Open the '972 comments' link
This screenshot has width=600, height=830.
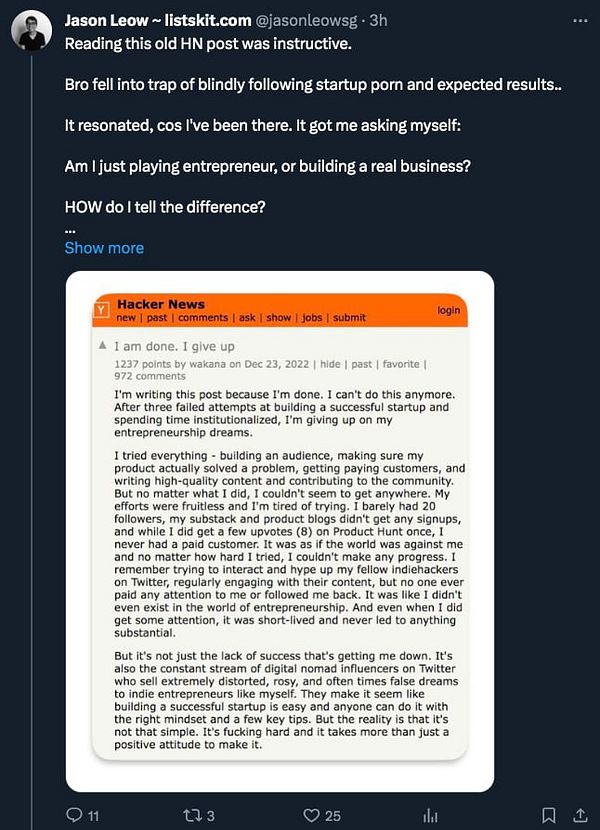click(150, 376)
